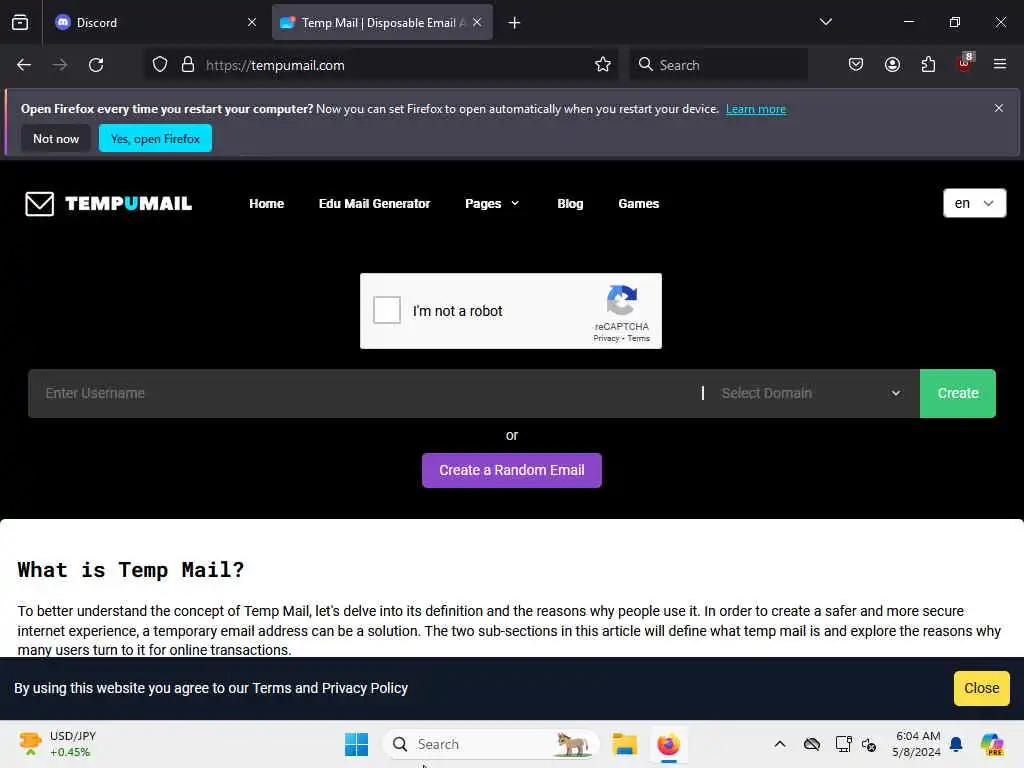Close the Discord tab
Viewport: 1024px width, 768px height.
[252, 22]
